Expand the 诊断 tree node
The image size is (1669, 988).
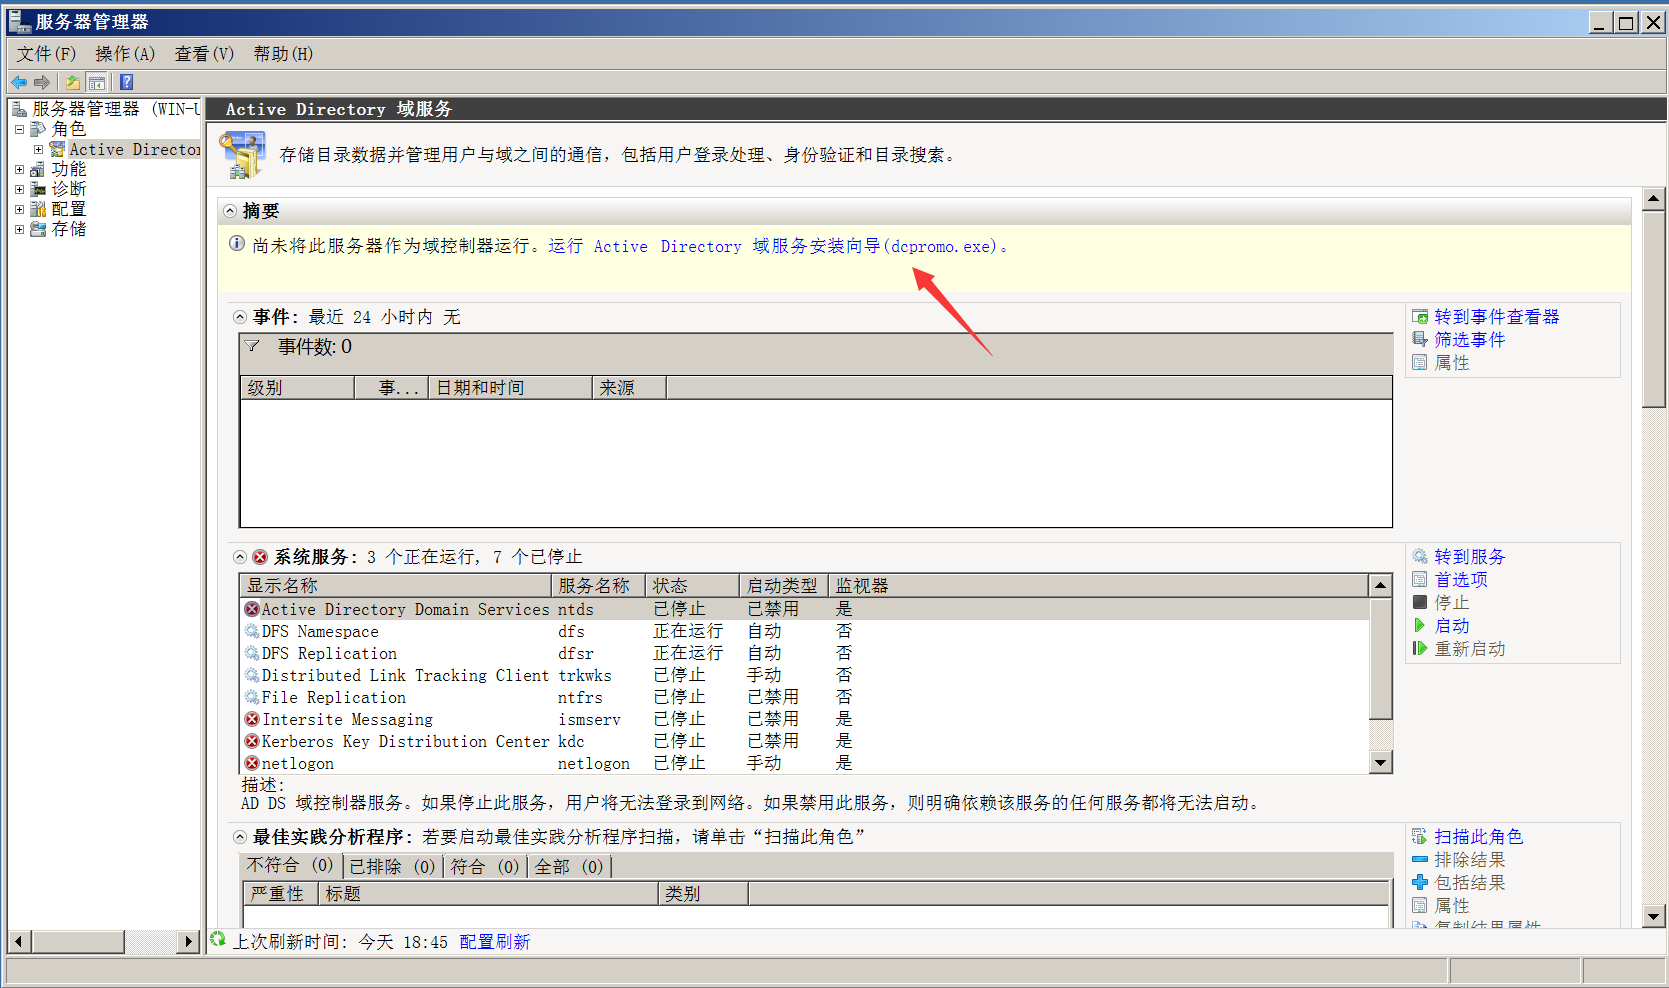(x=19, y=189)
